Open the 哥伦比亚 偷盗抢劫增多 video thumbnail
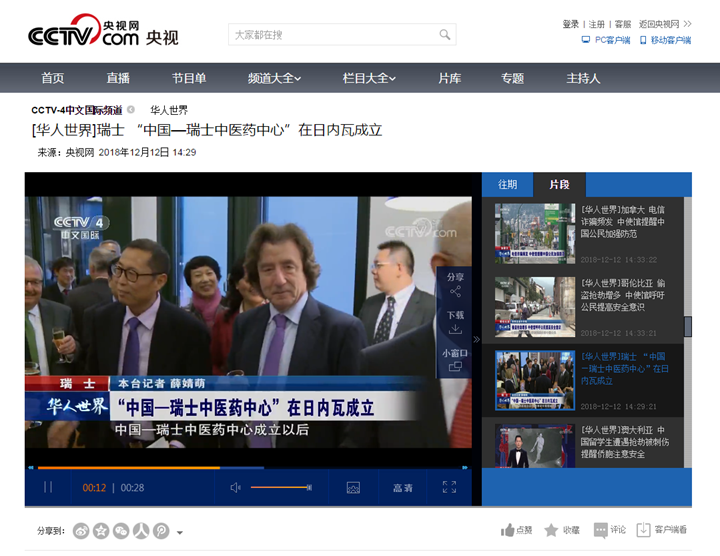This screenshot has width=720, height=556. (535, 307)
